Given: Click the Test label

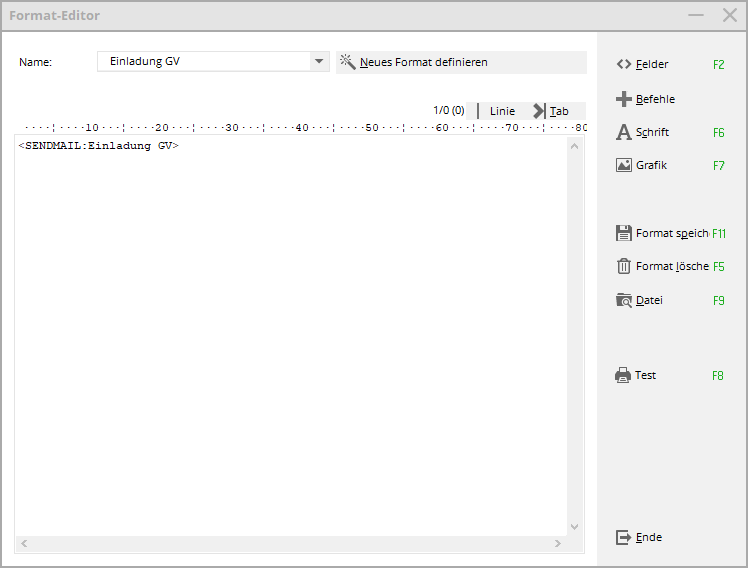Looking at the screenshot, I should coord(645,375).
